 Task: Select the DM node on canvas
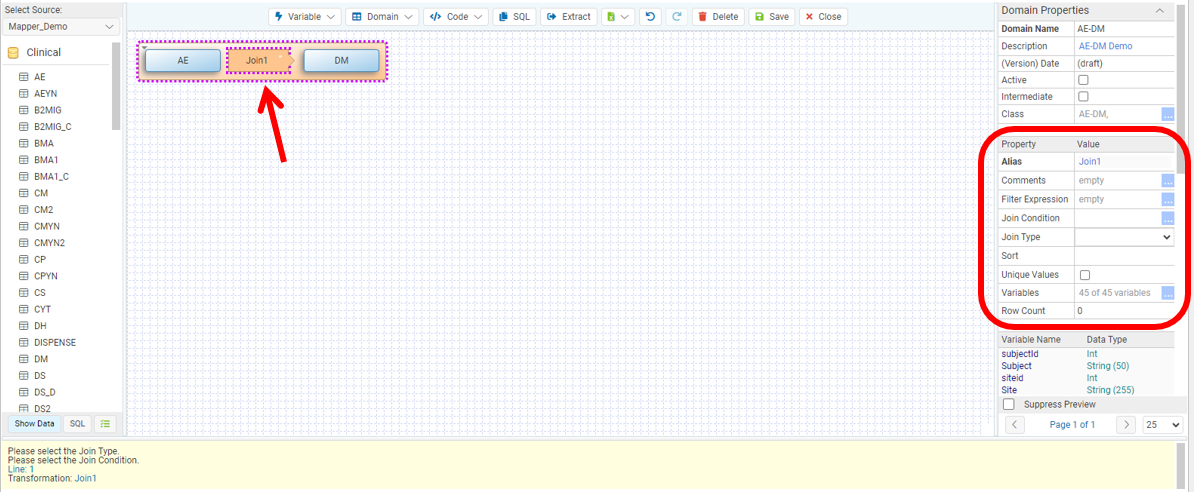[x=341, y=60]
